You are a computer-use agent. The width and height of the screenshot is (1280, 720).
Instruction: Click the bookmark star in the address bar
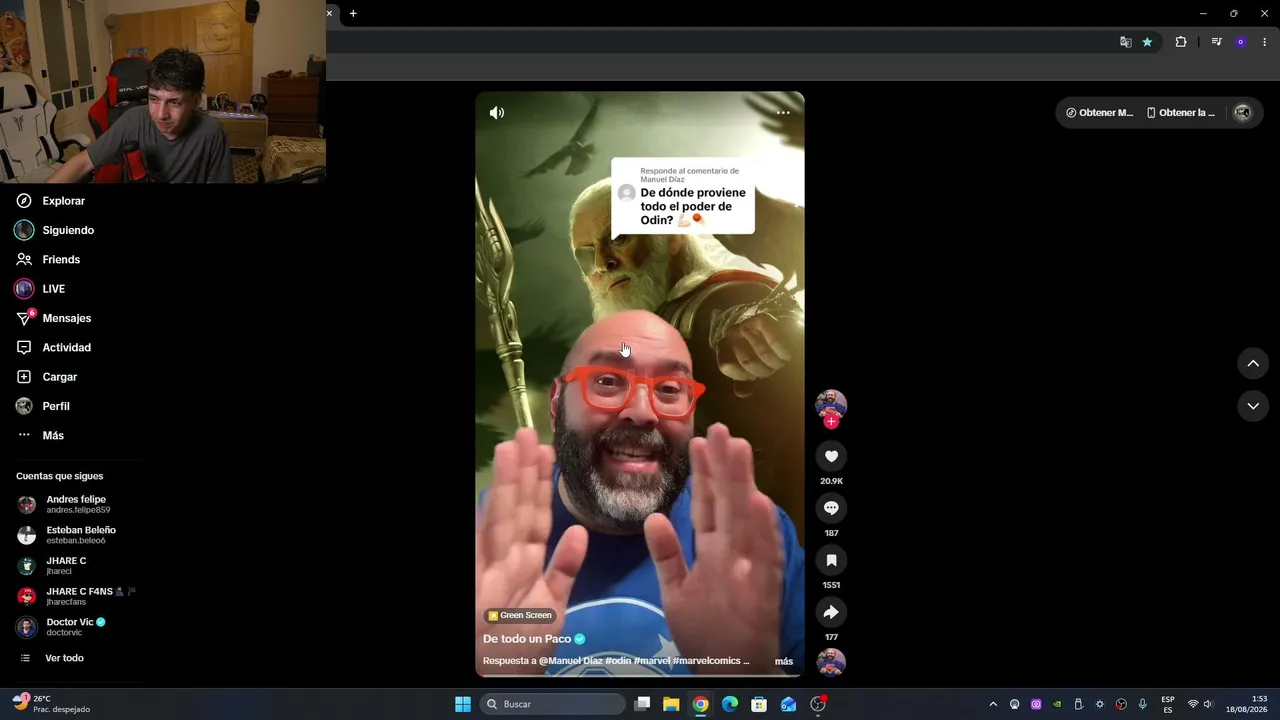[x=1147, y=42]
